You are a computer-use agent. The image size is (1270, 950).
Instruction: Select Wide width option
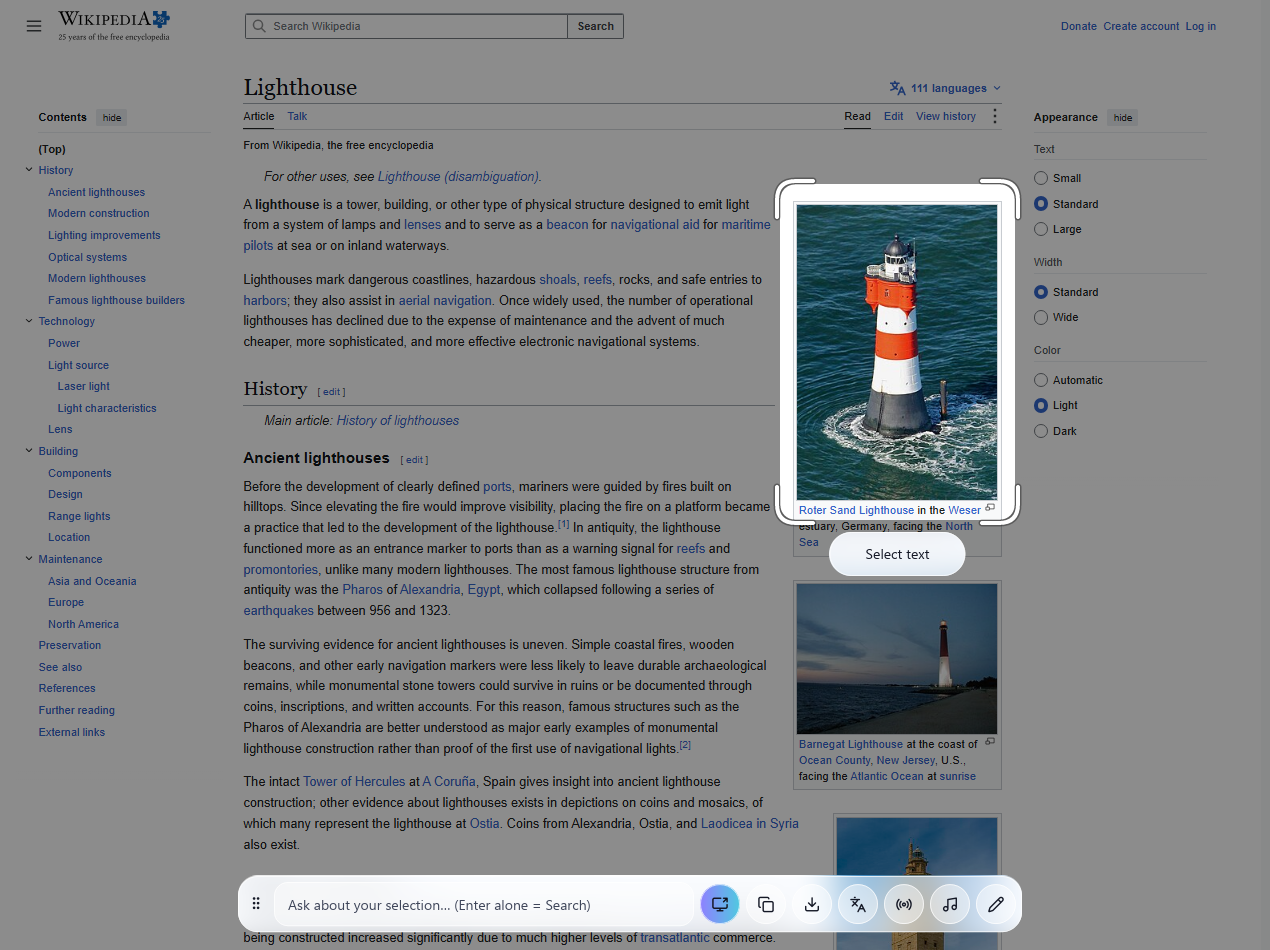point(1041,317)
